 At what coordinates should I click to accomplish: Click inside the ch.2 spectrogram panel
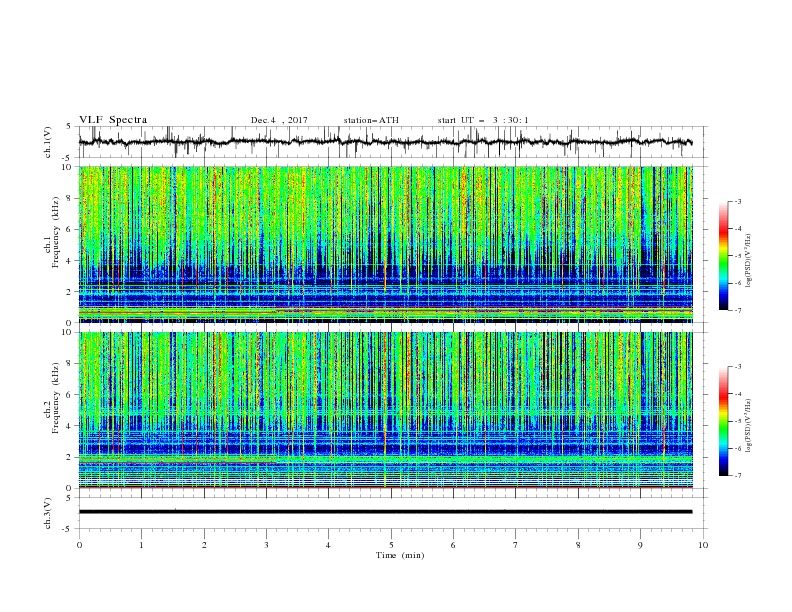pyautogui.click(x=386, y=410)
